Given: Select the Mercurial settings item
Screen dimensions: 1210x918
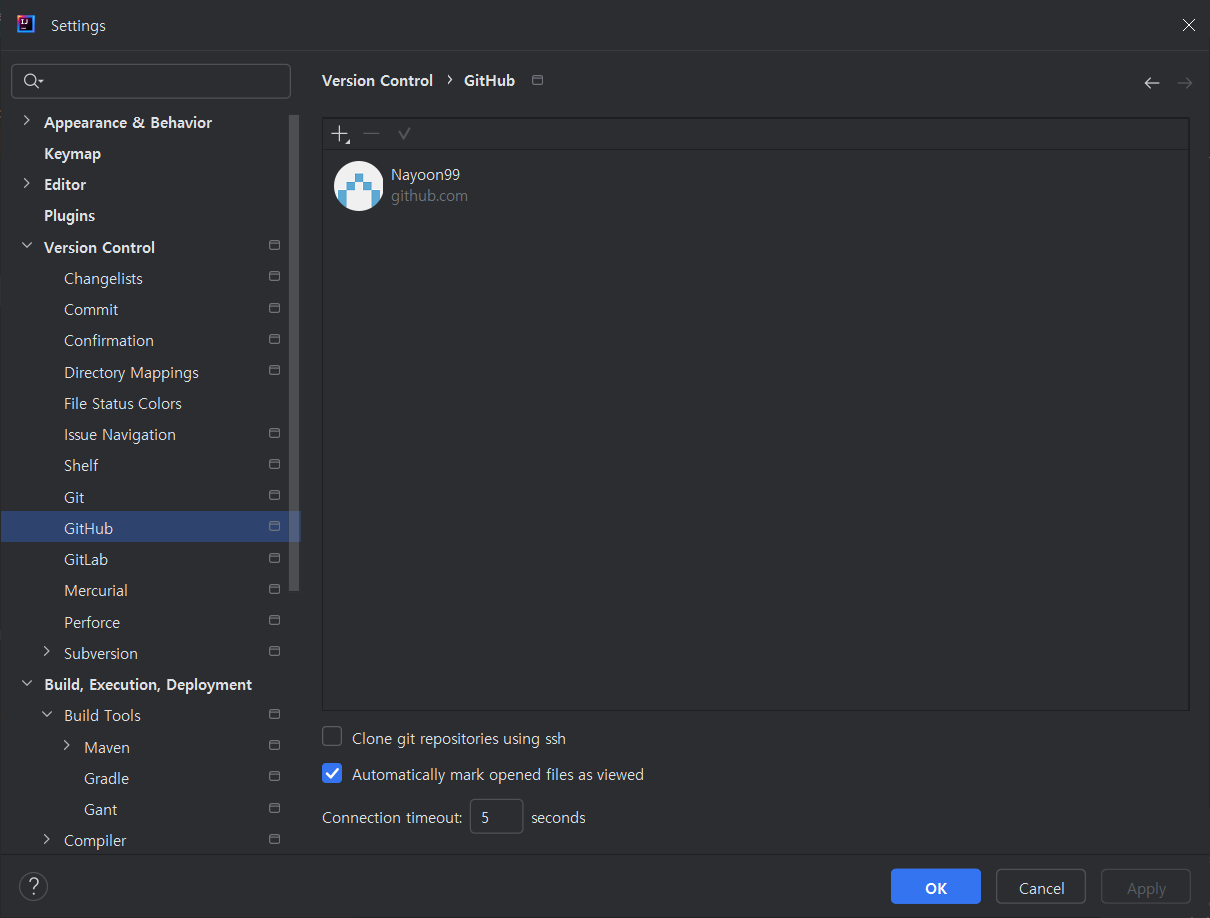Looking at the screenshot, I should (96, 591).
